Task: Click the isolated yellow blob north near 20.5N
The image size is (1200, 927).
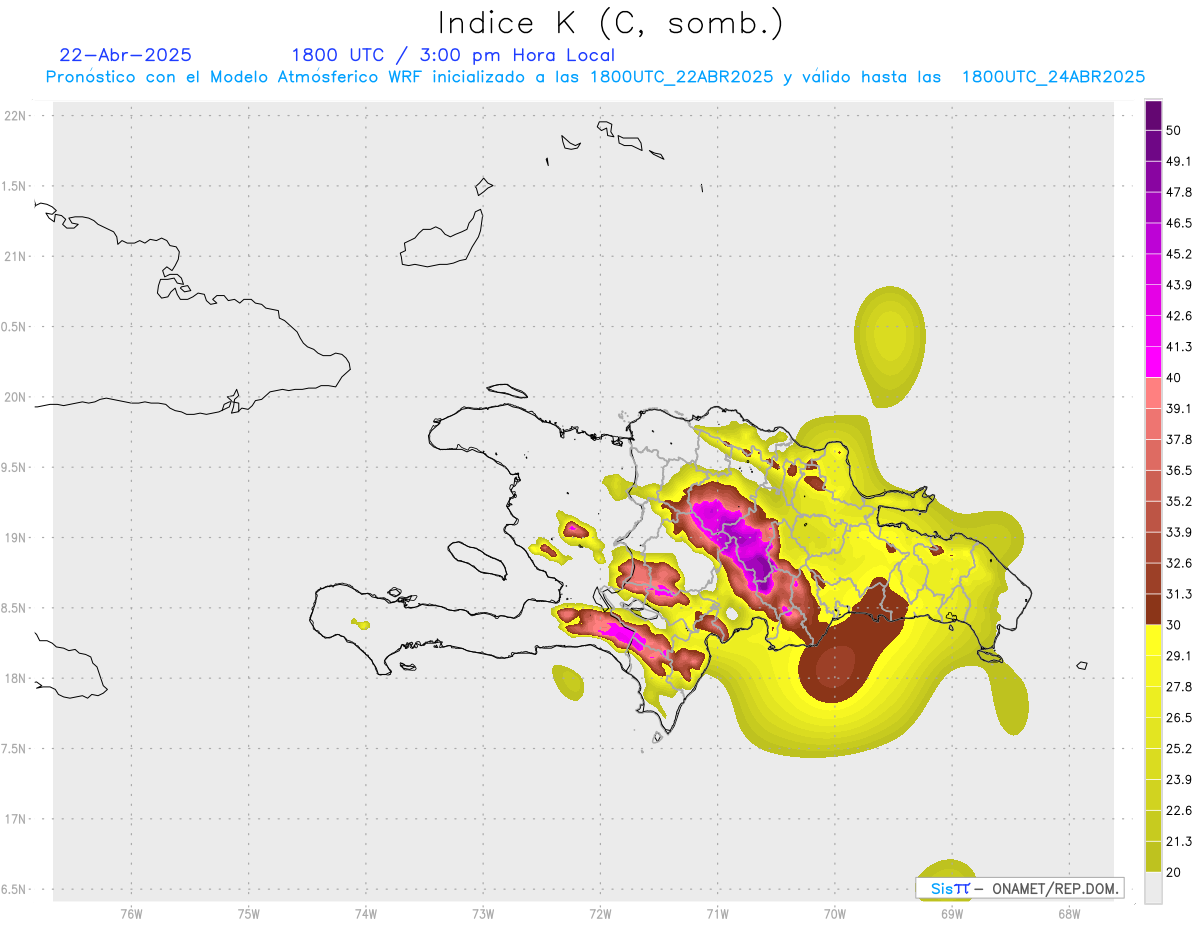Action: pos(889,346)
